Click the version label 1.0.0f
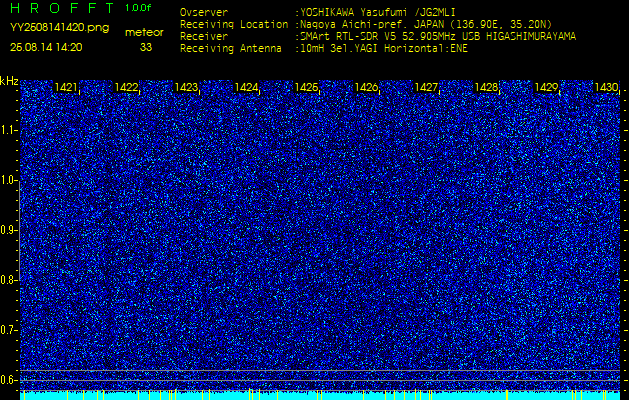 138,8
